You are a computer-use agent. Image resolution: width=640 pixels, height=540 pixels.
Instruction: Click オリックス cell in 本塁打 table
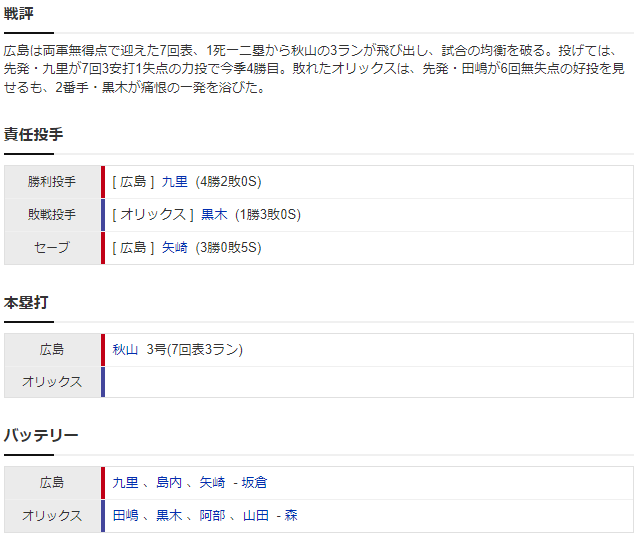52,382
